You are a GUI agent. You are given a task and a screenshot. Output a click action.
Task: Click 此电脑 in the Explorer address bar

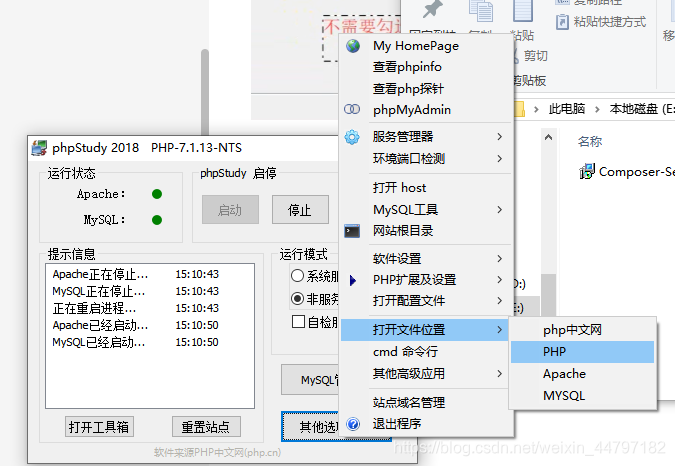tap(567, 109)
